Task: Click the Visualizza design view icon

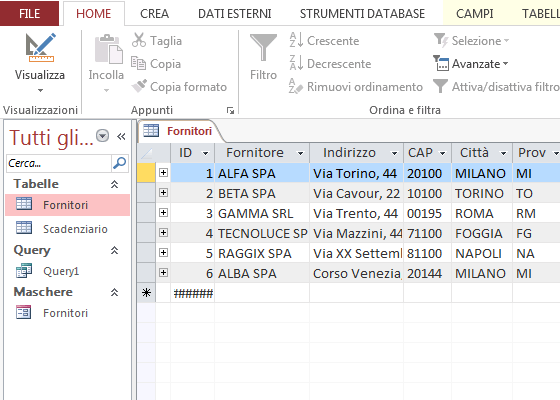Action: click(40, 48)
